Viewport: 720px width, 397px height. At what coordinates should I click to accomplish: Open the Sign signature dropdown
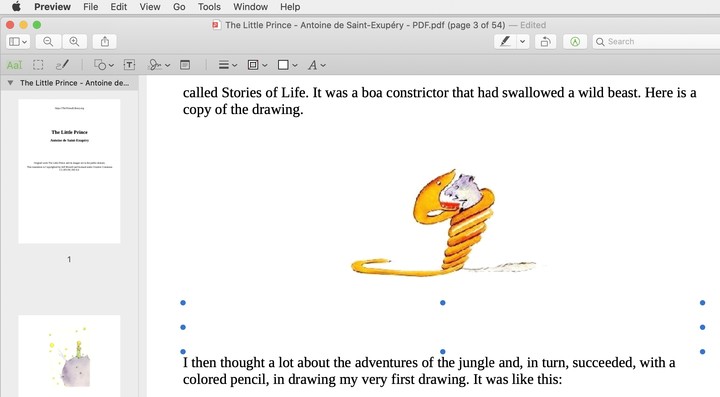159,65
